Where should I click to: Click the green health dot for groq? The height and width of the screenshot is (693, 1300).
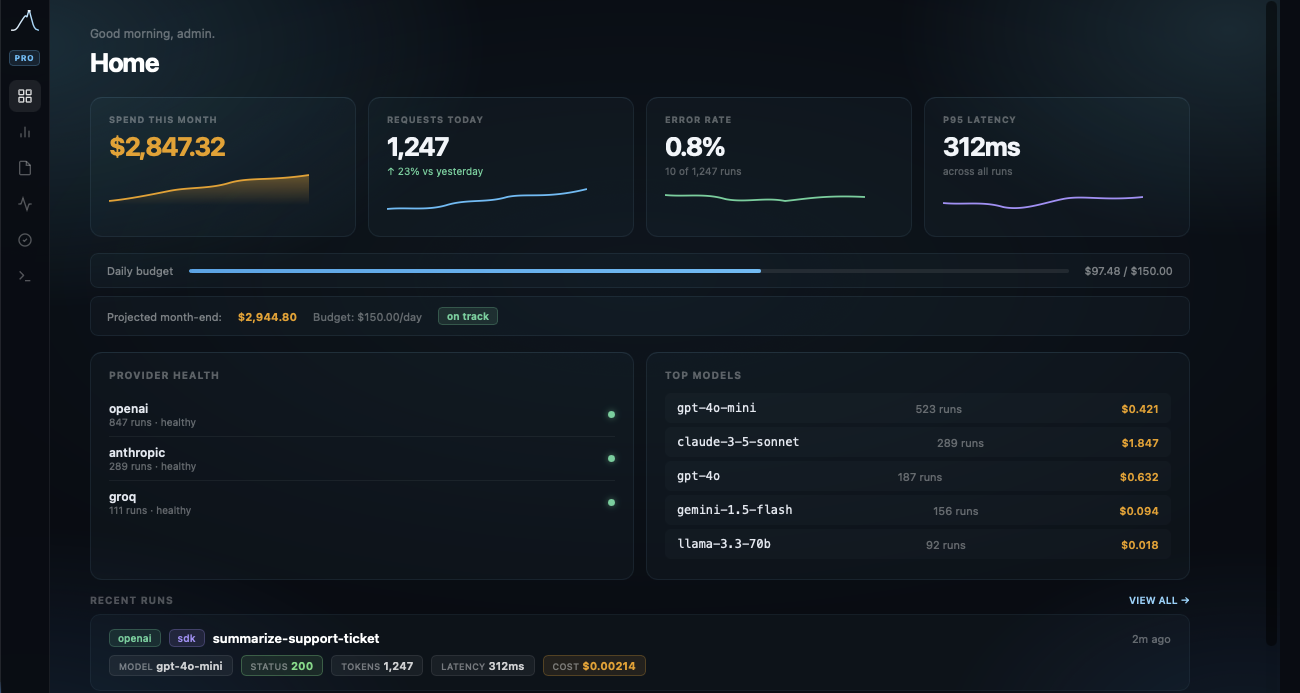click(611, 502)
